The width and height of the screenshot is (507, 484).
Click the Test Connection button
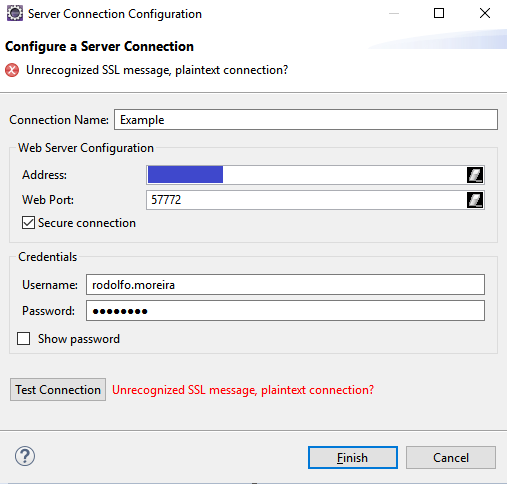pyautogui.click(x=58, y=389)
